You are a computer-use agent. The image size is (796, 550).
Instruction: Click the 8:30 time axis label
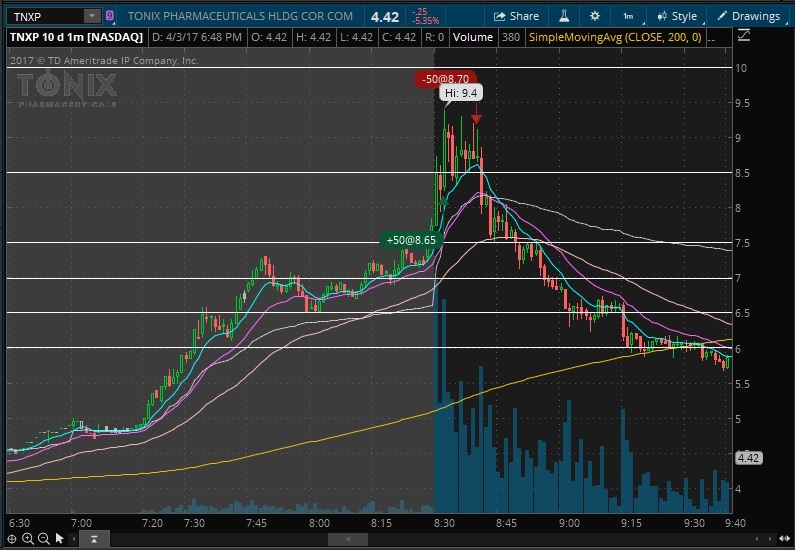coord(444,523)
